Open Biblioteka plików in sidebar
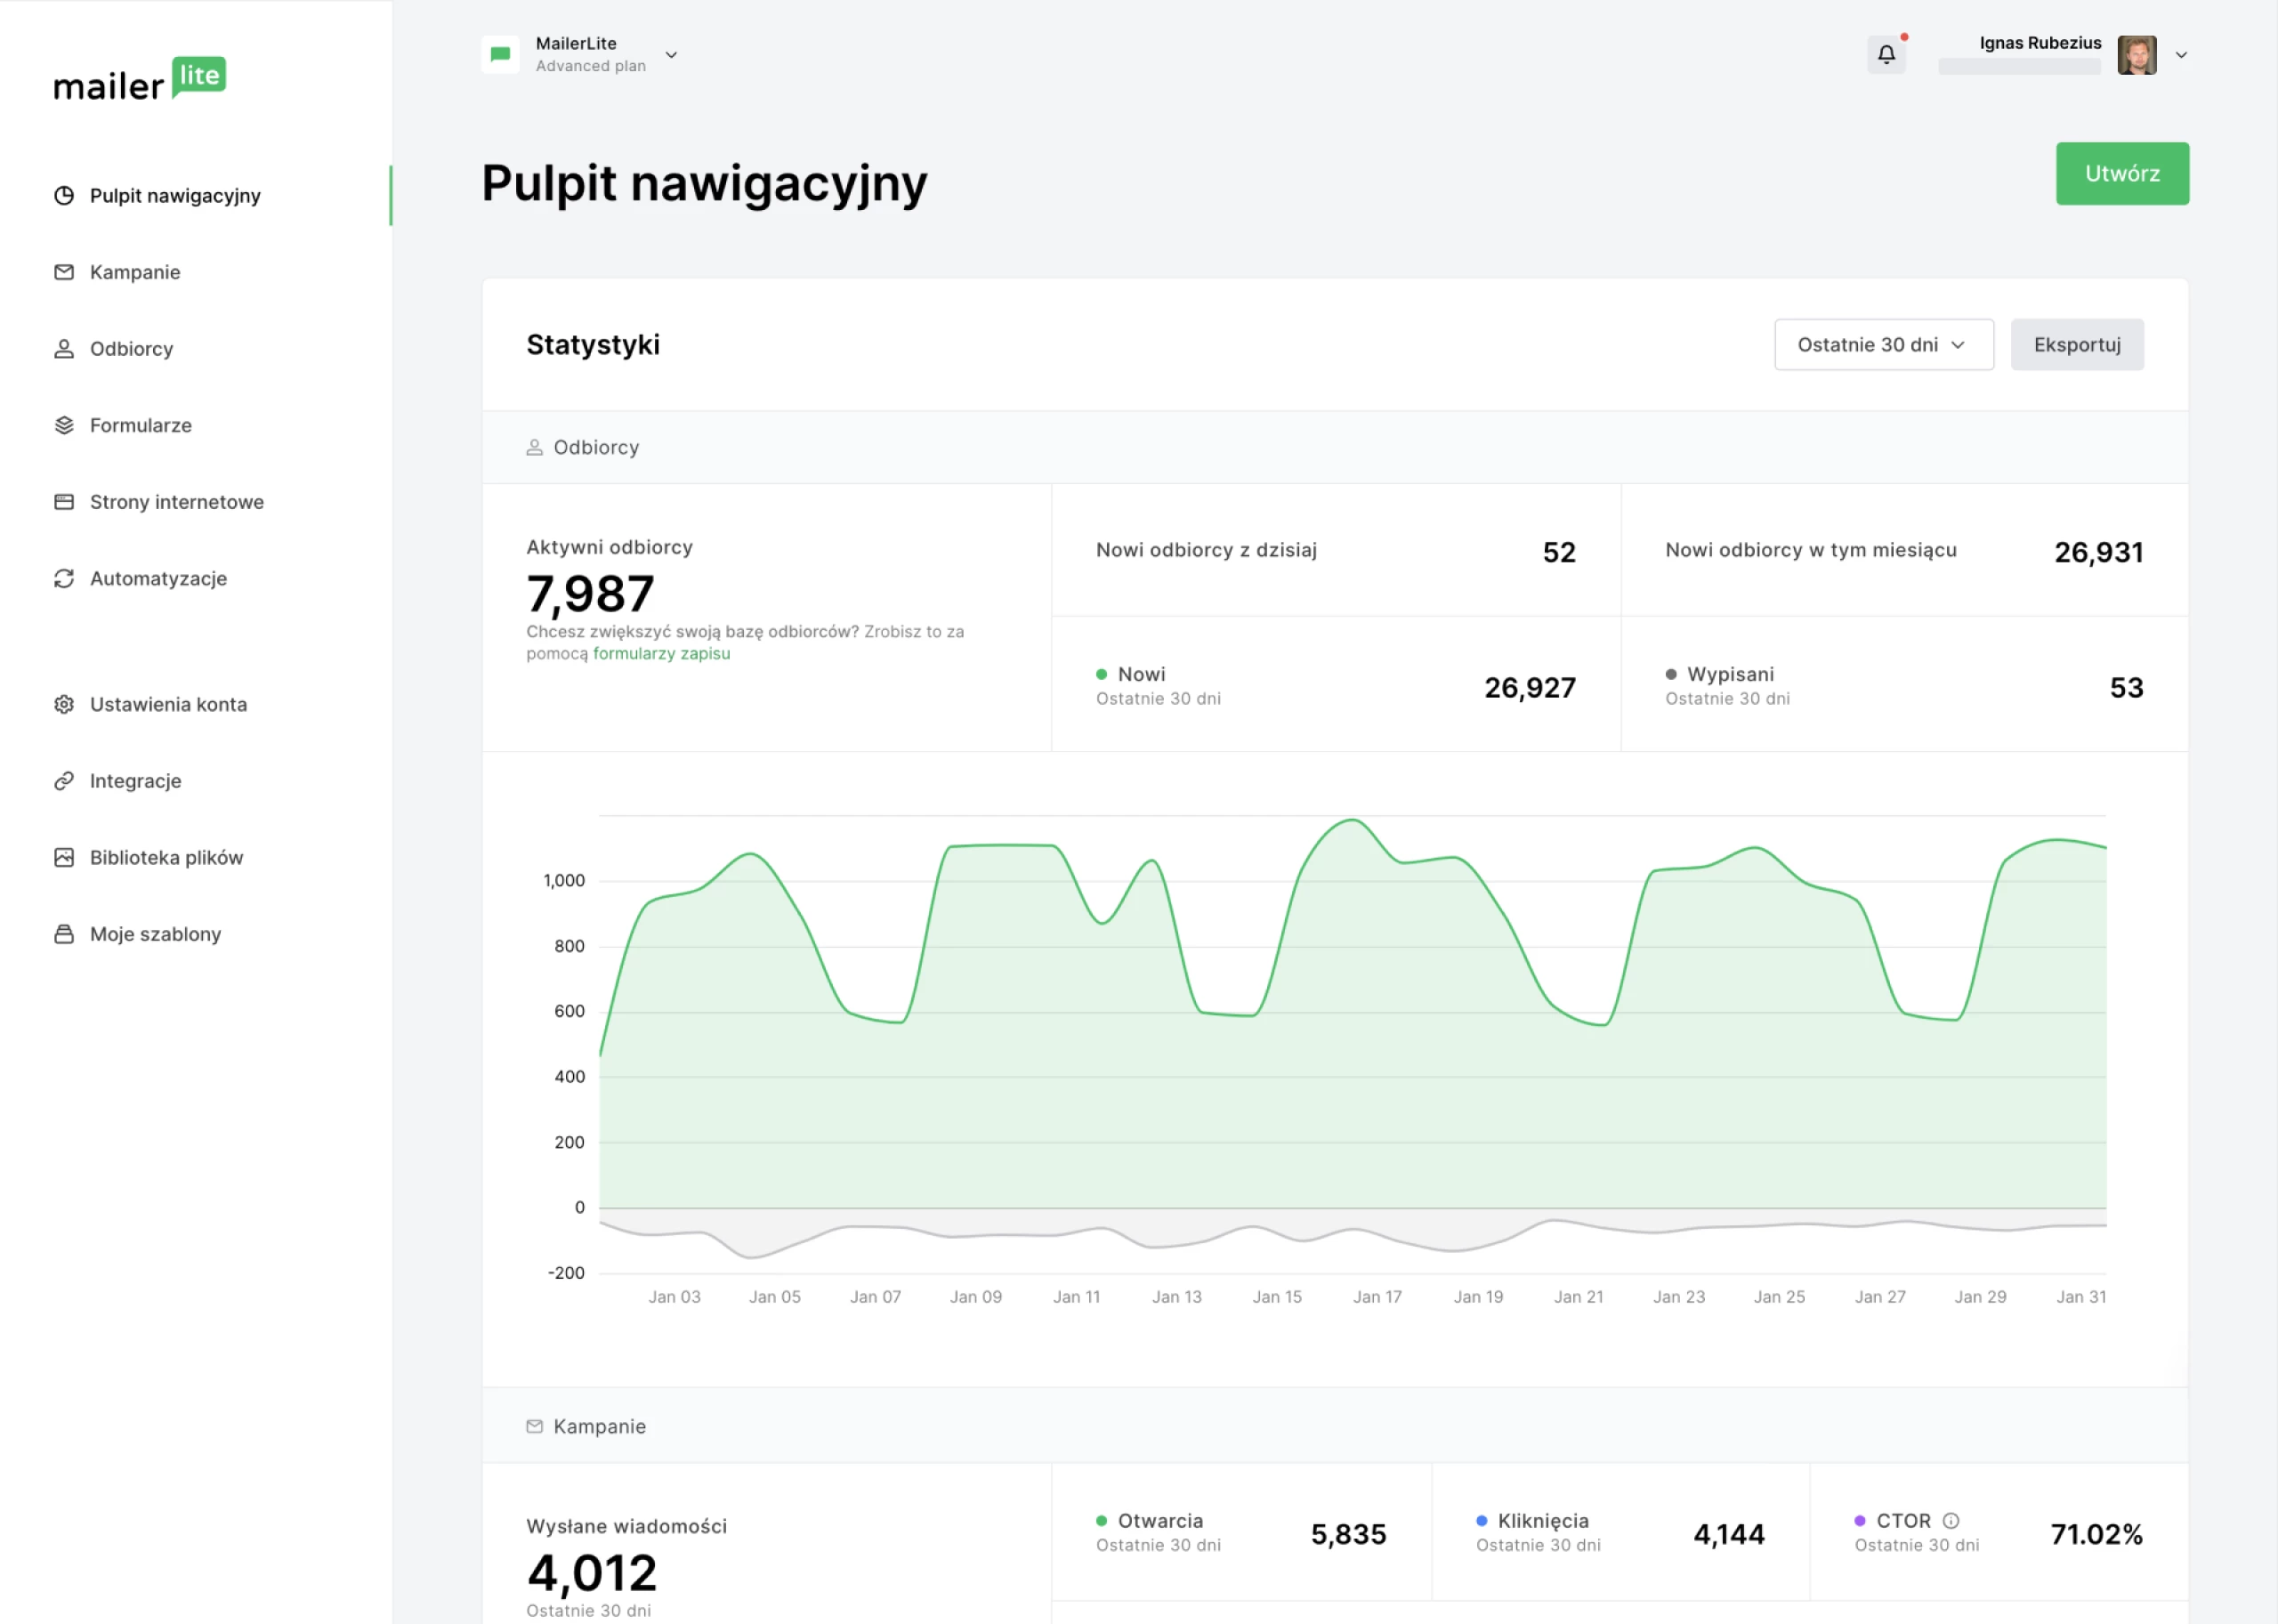Viewport: 2278px width, 1624px height. [166, 858]
